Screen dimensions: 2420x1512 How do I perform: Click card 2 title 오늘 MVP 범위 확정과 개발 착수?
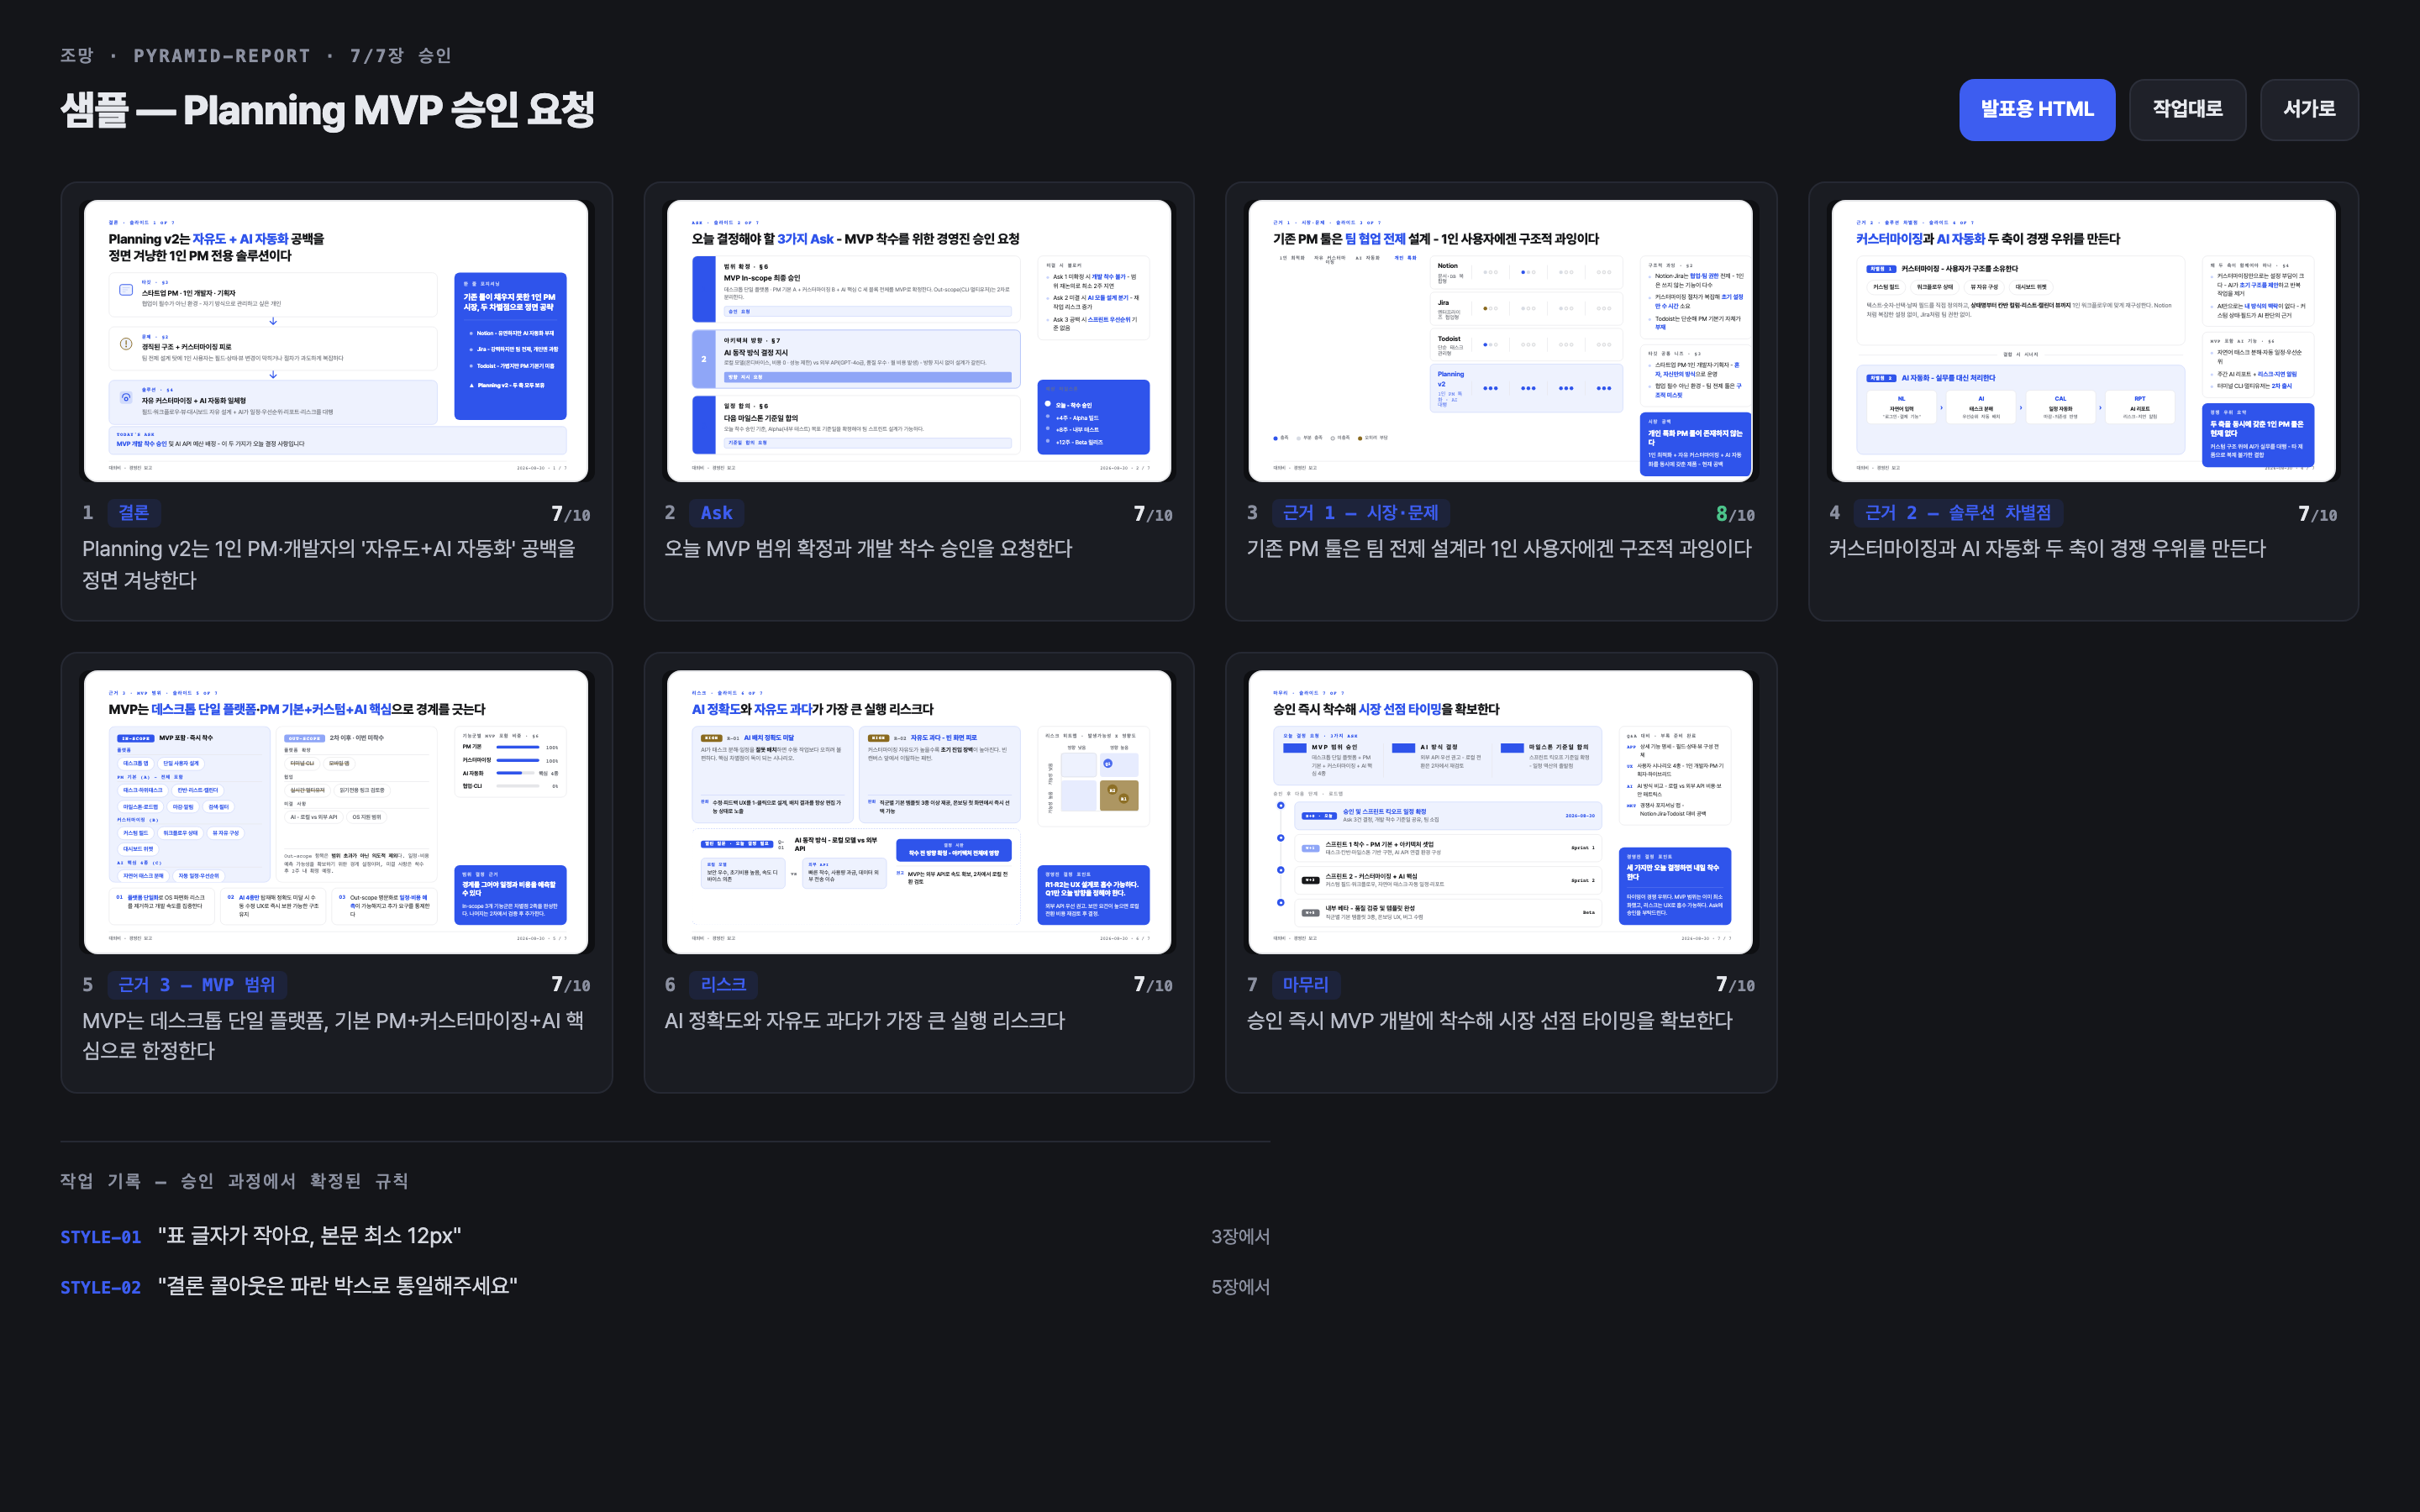(x=868, y=549)
